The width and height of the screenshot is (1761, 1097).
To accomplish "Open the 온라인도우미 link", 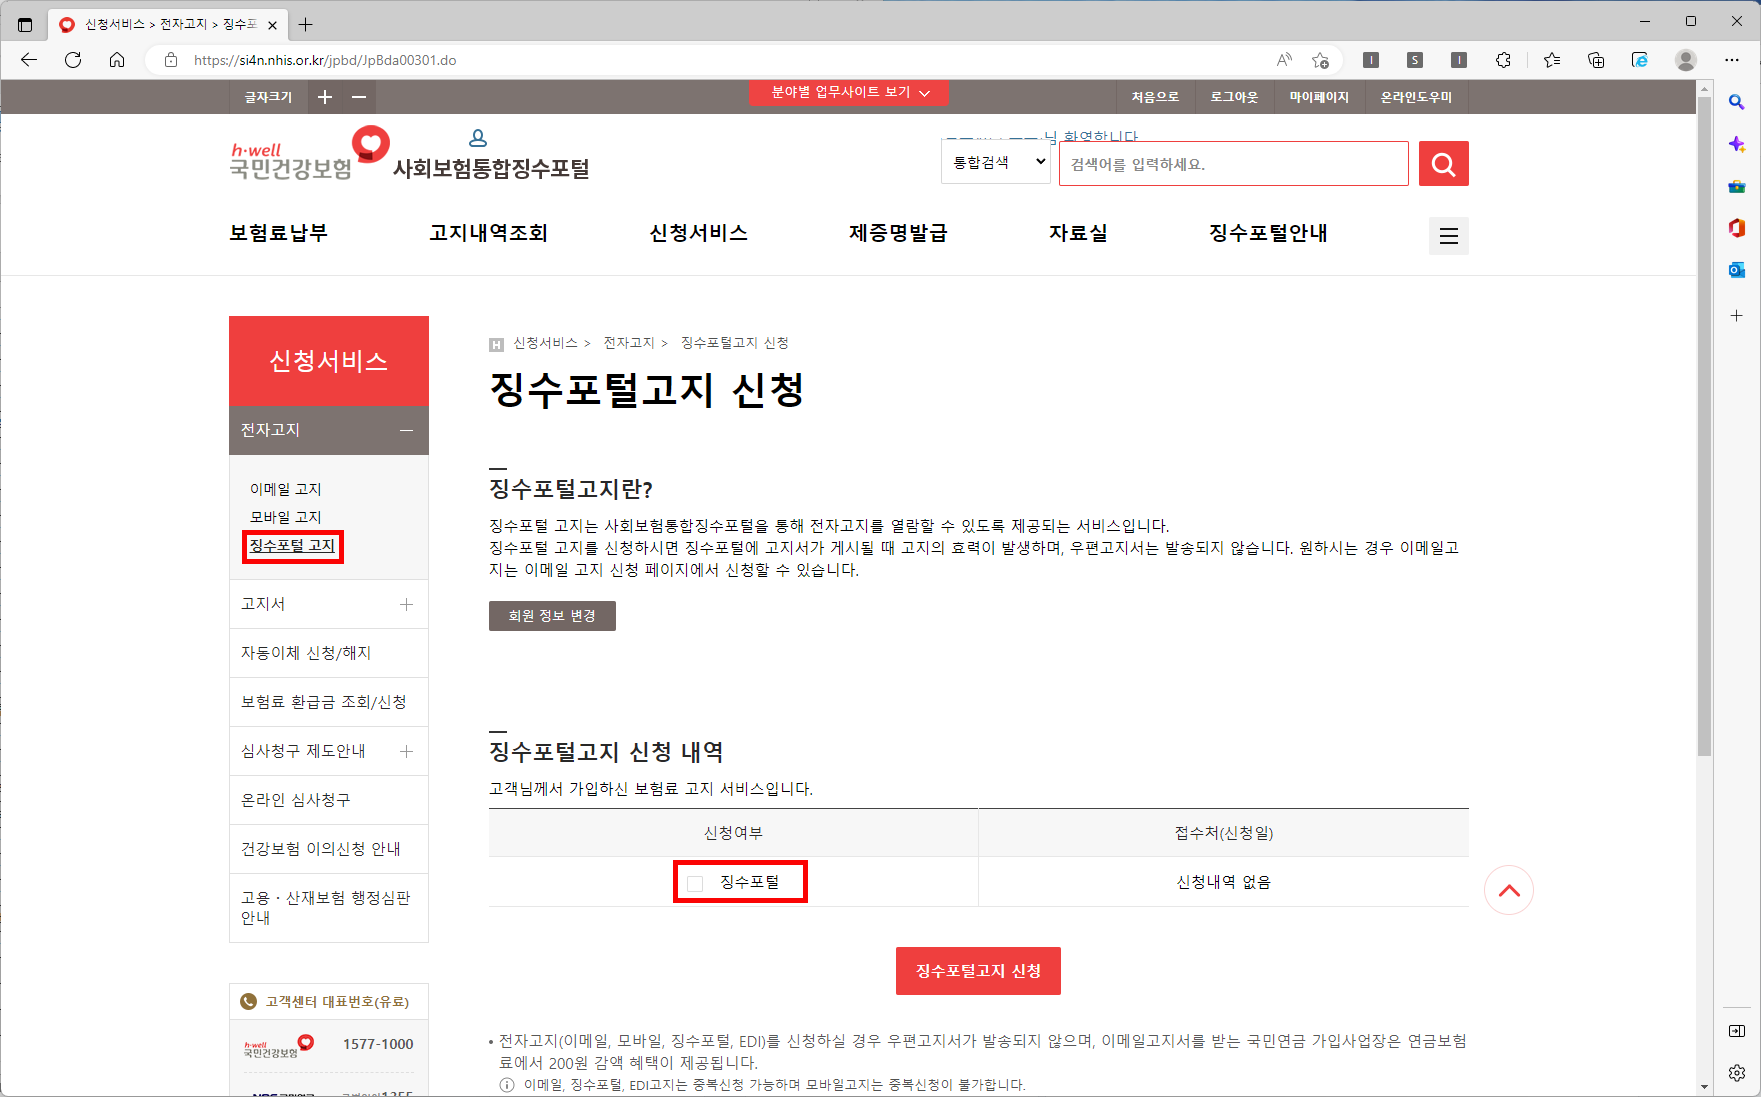I will coord(1416,97).
